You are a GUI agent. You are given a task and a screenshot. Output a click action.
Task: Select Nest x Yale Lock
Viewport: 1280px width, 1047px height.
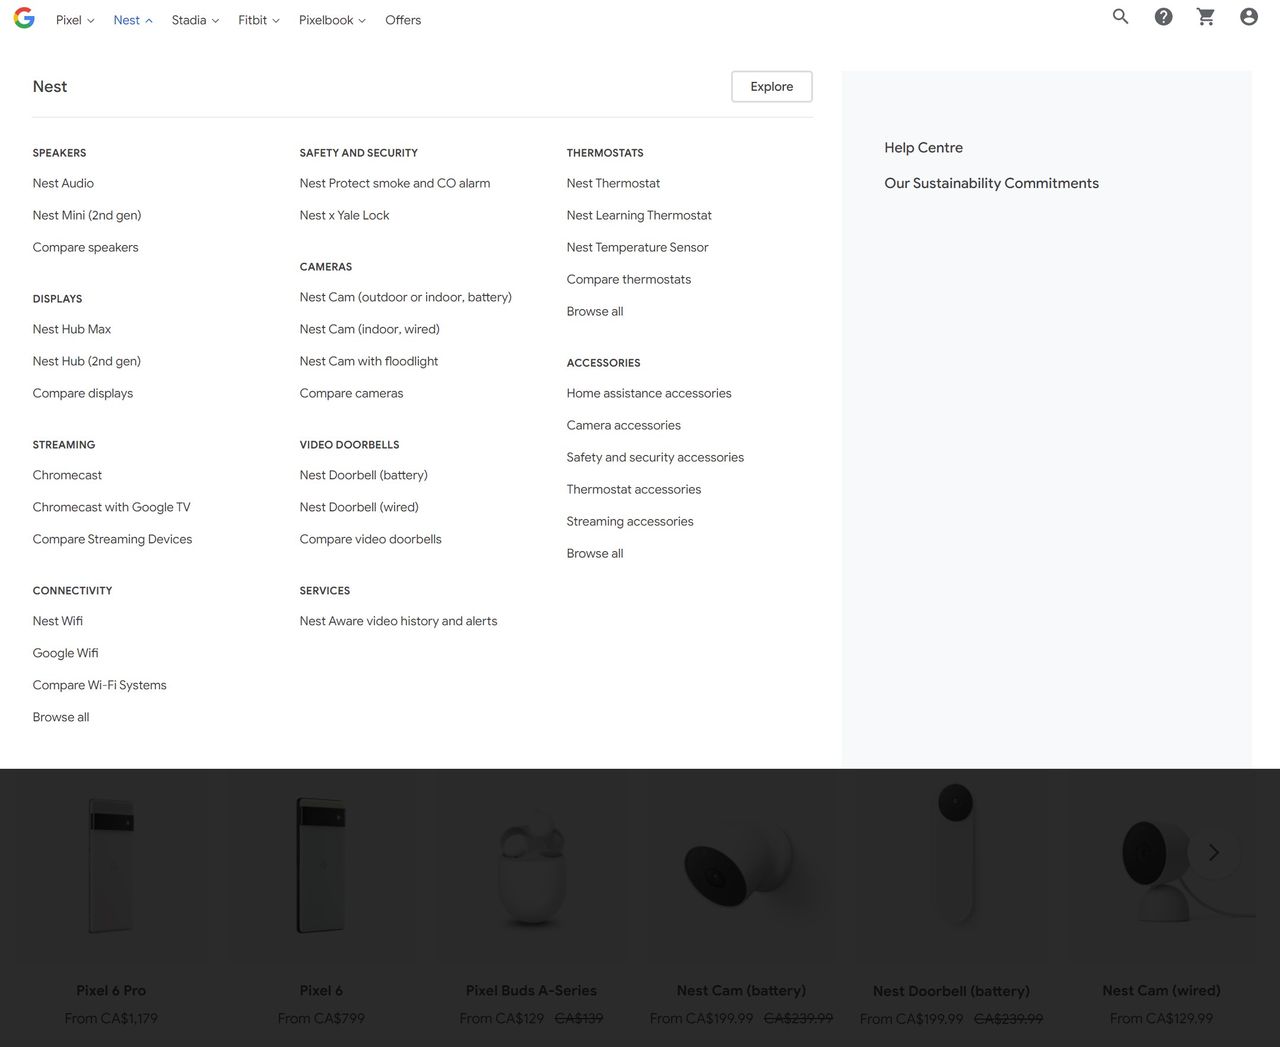pyautogui.click(x=344, y=215)
